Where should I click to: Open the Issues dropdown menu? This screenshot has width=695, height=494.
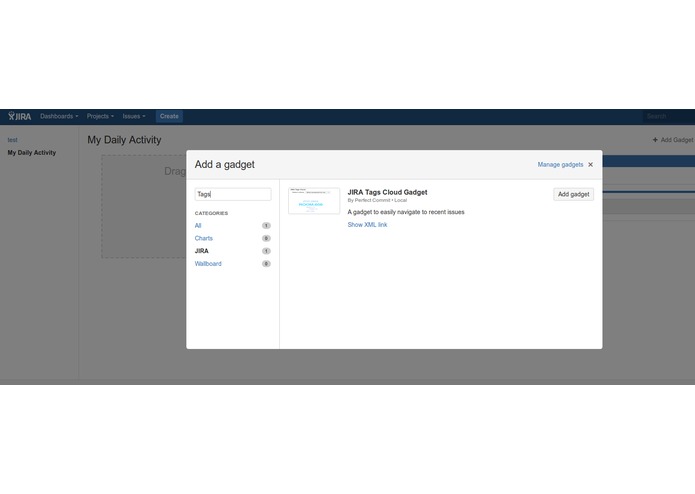click(134, 116)
